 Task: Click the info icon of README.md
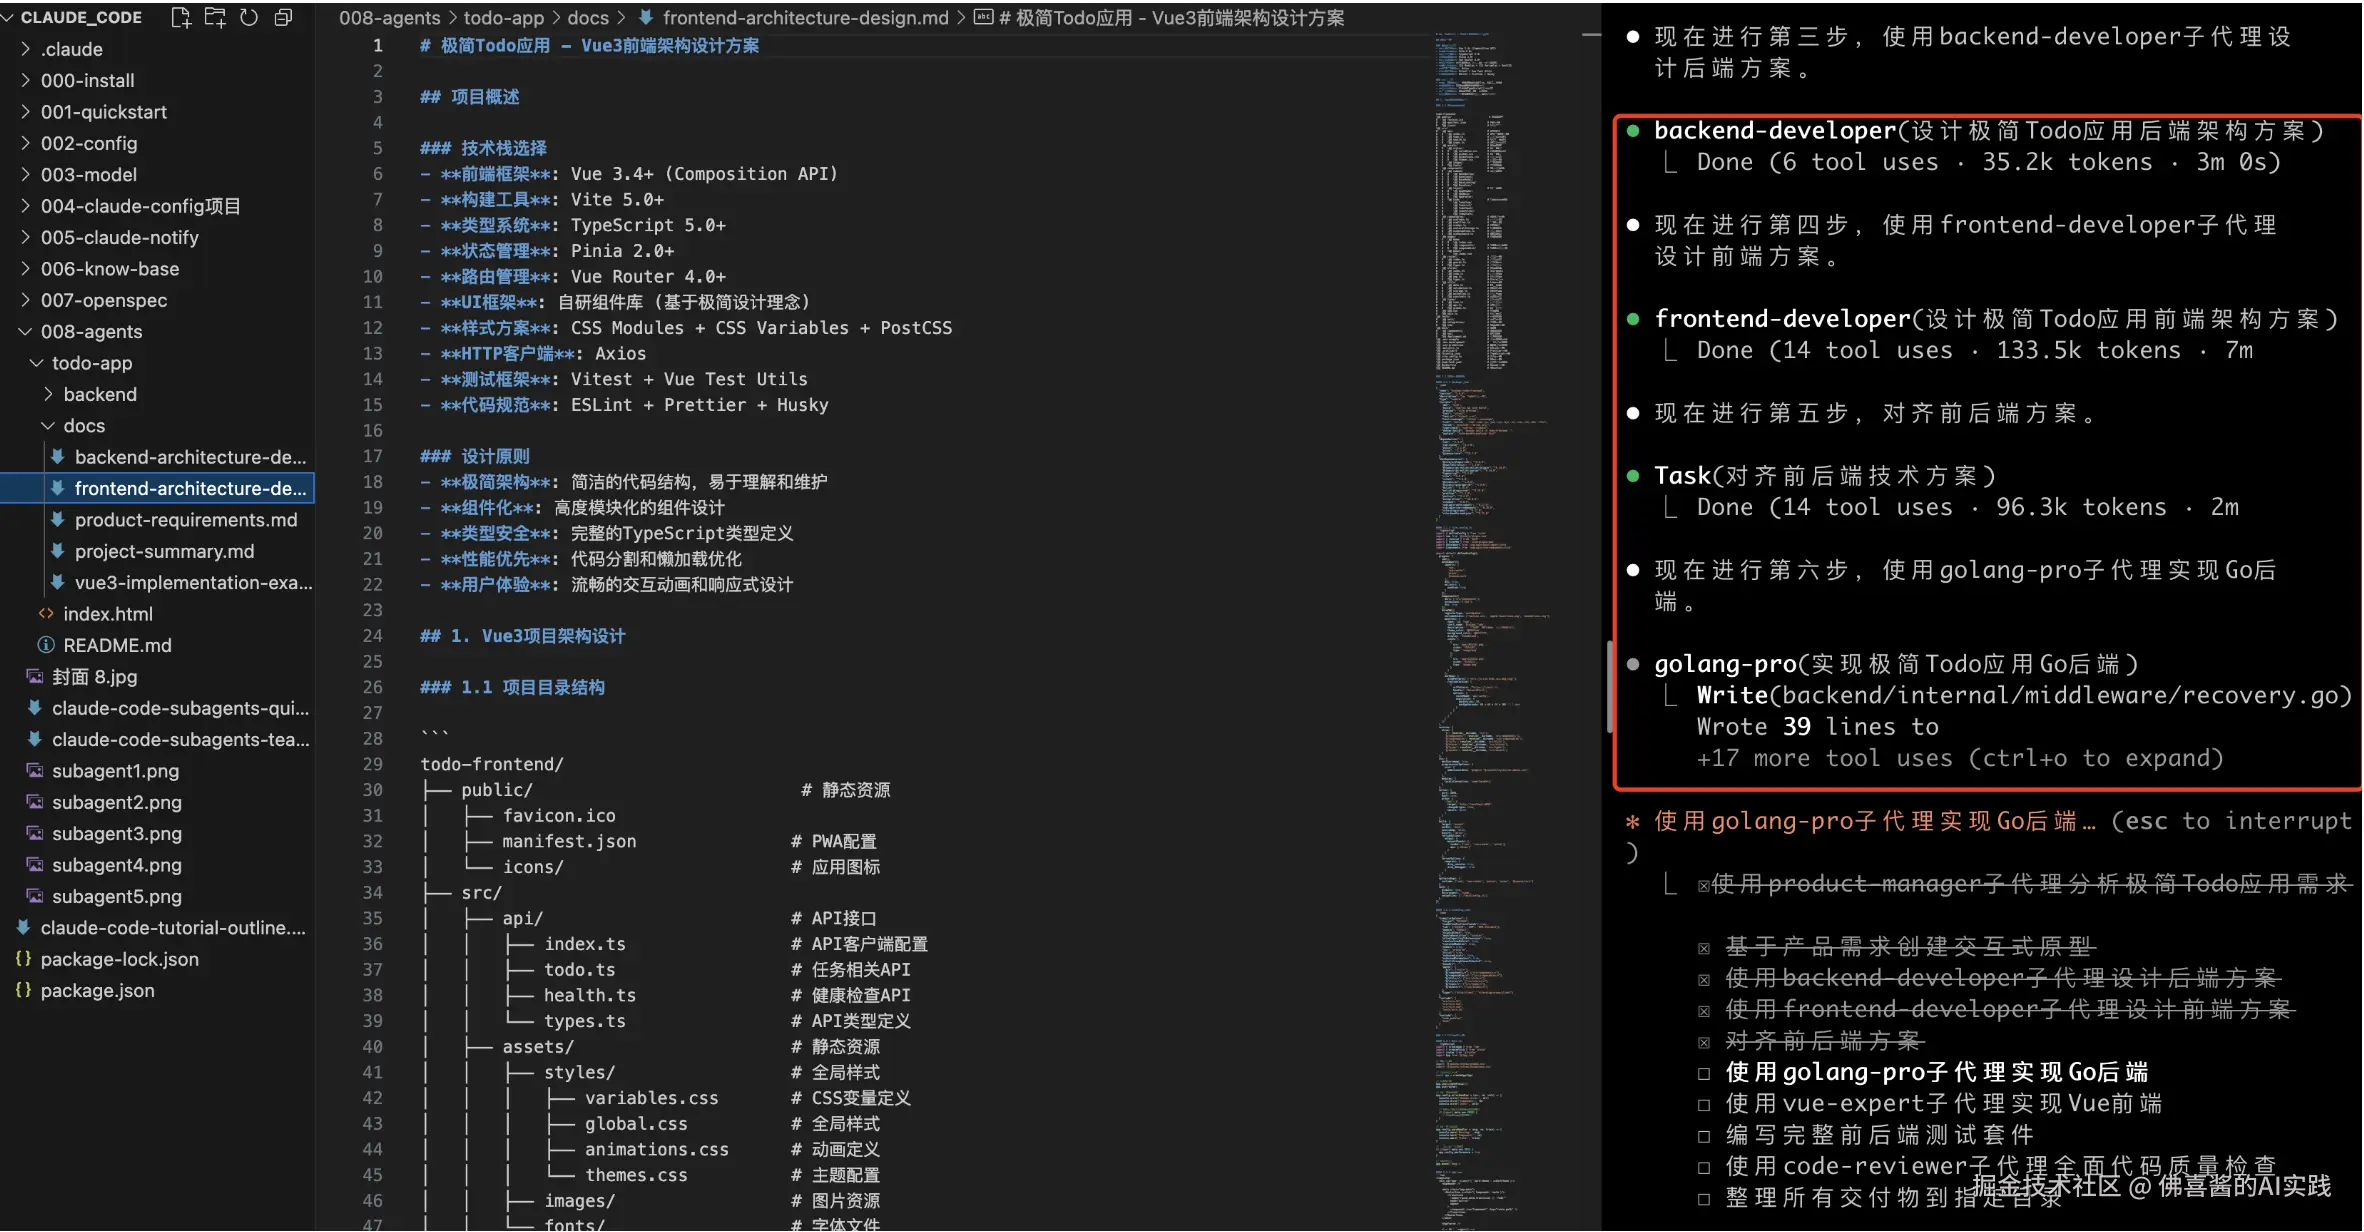tap(46, 645)
